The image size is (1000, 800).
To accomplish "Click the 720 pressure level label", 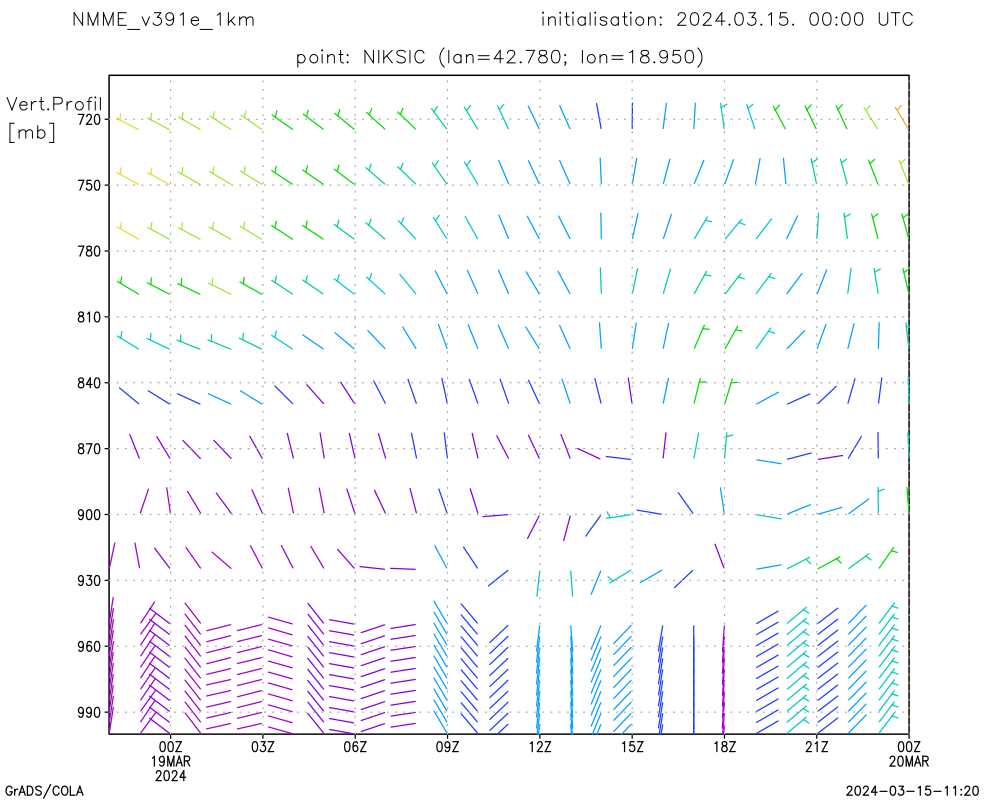I will [x=90, y=119].
